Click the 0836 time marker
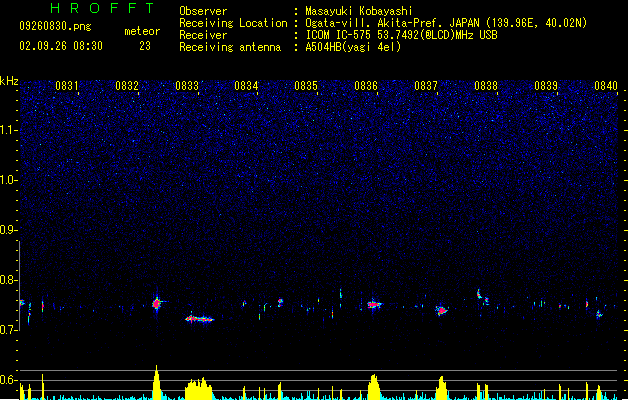The height and width of the screenshot is (400, 629). pyautogui.click(x=366, y=86)
